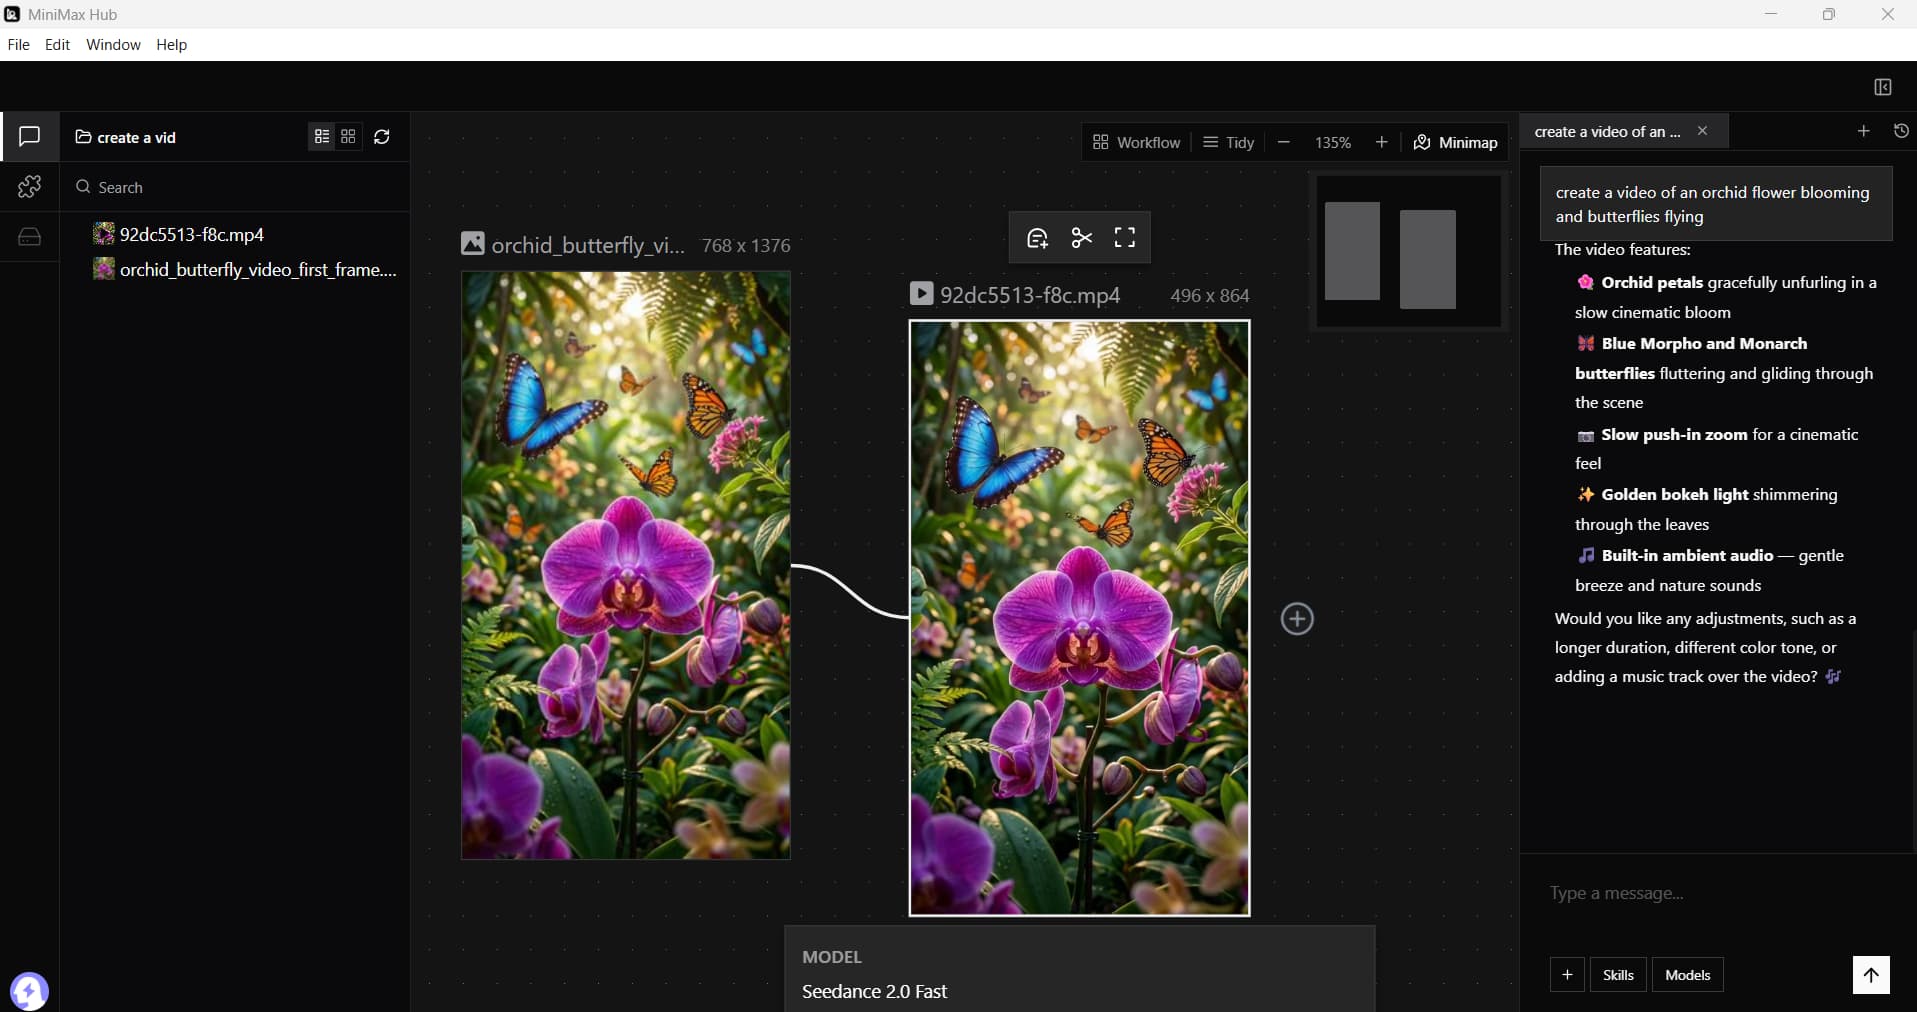Open the puzzle-piece plugins icon in sidebar

tap(29, 186)
